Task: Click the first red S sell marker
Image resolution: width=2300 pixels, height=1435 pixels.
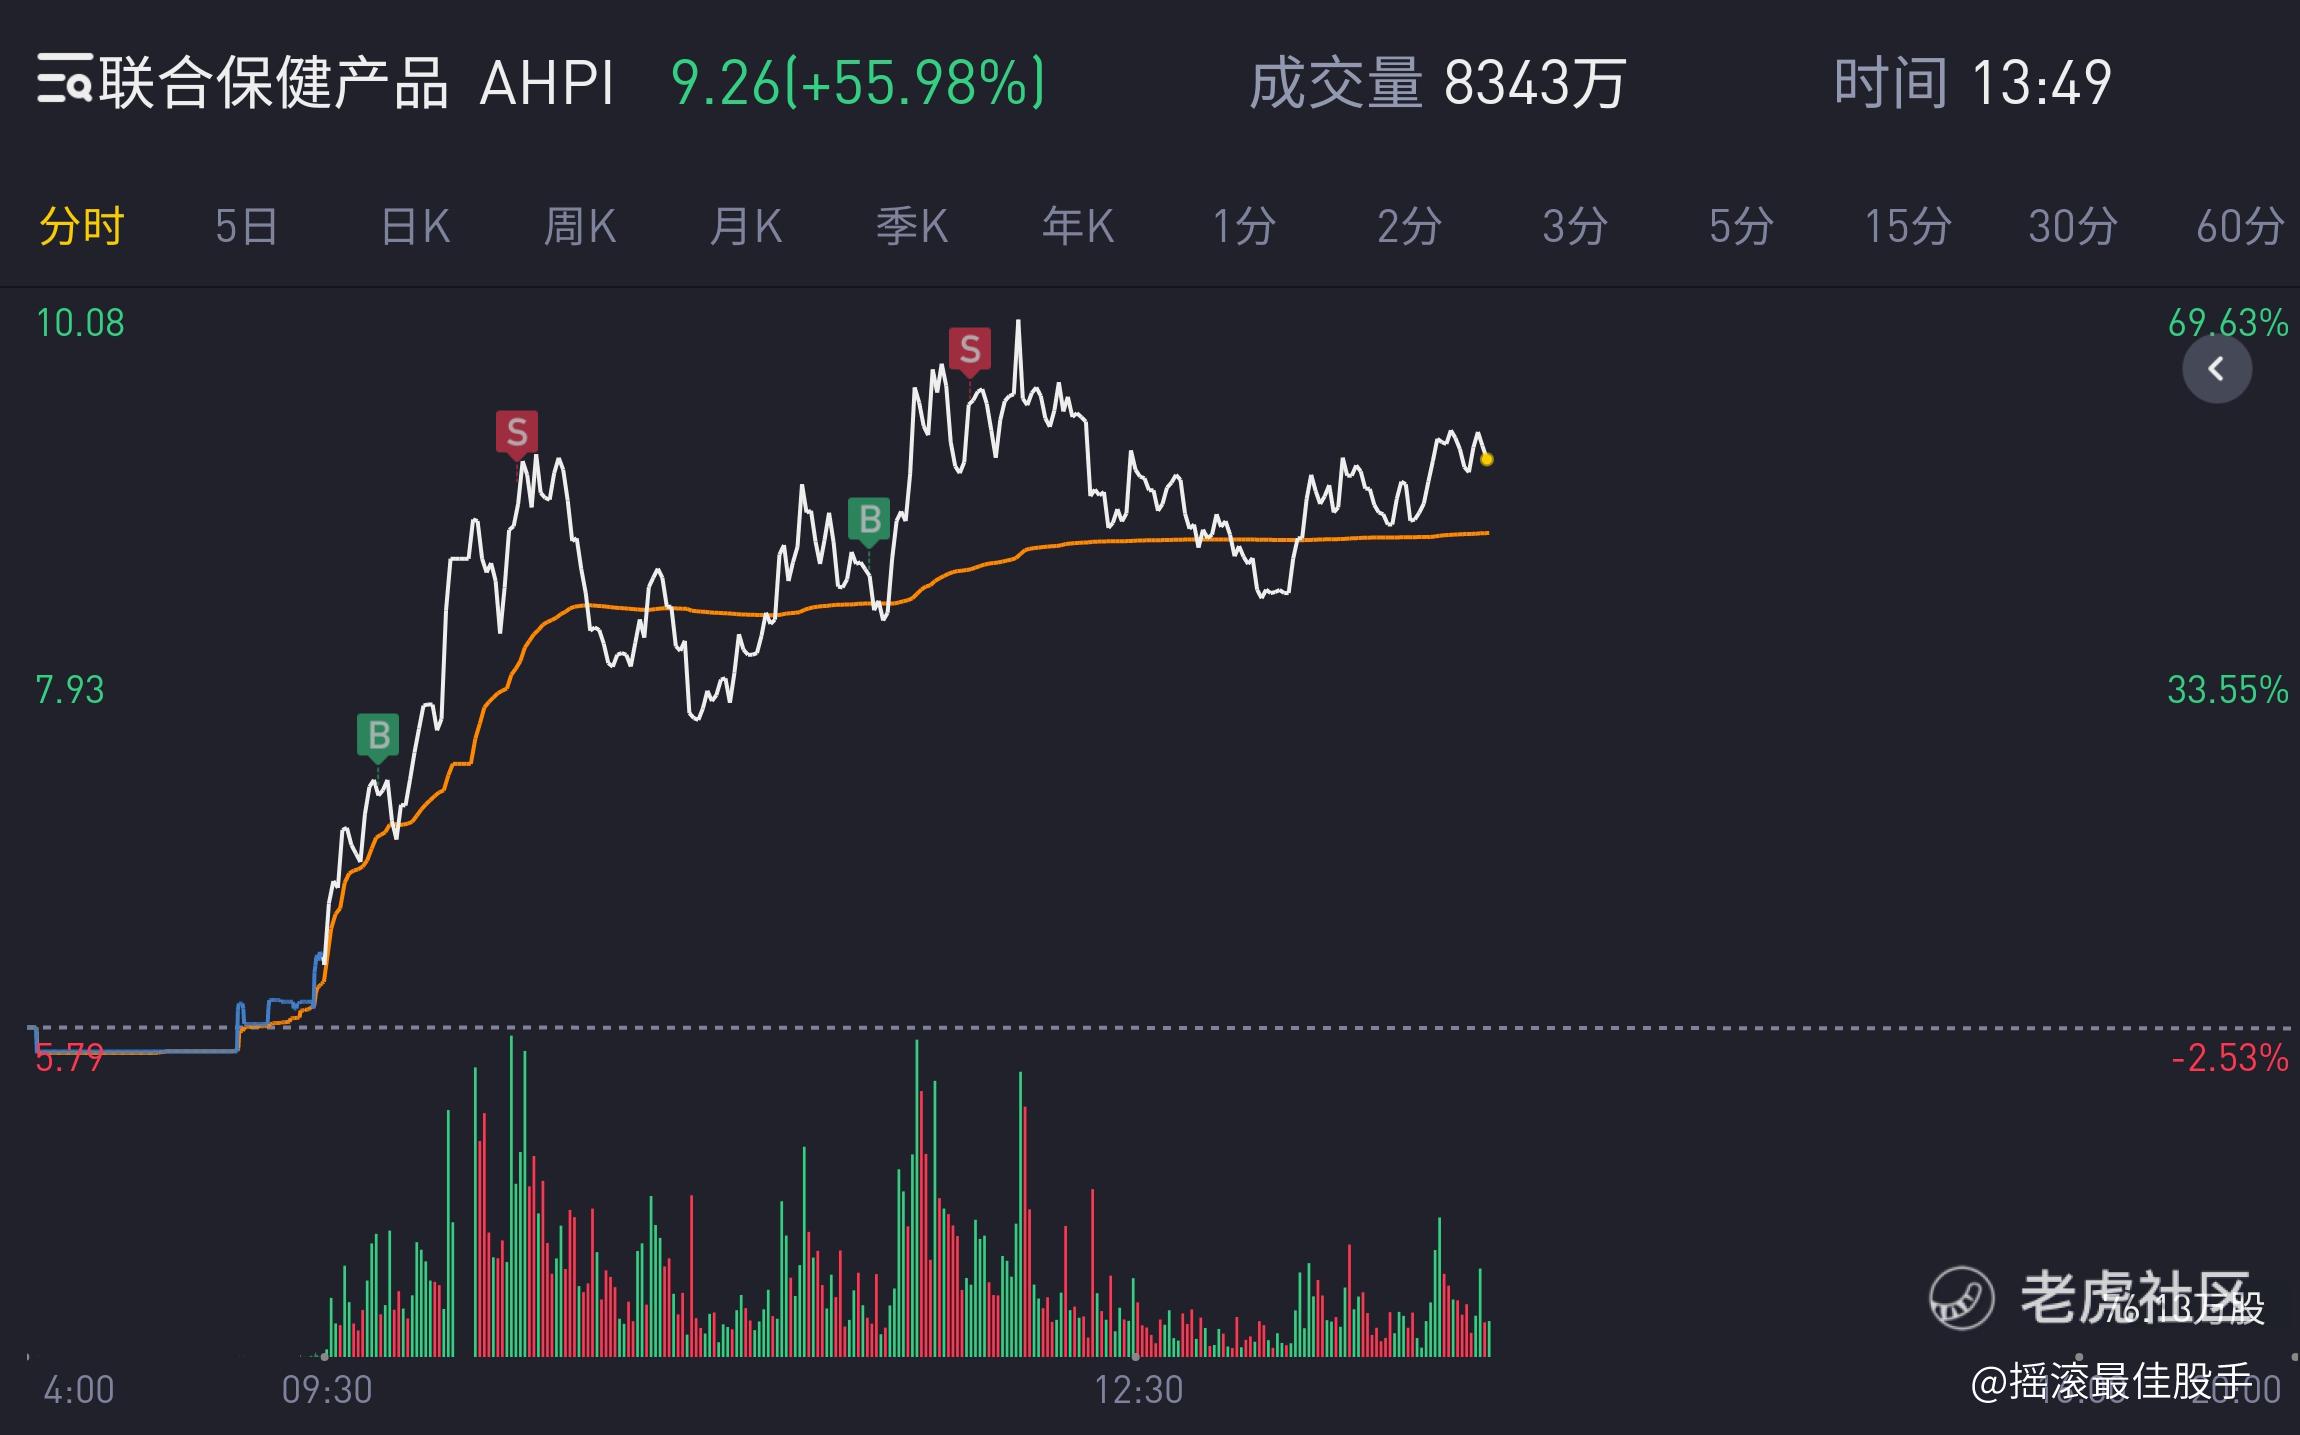Action: click(517, 433)
